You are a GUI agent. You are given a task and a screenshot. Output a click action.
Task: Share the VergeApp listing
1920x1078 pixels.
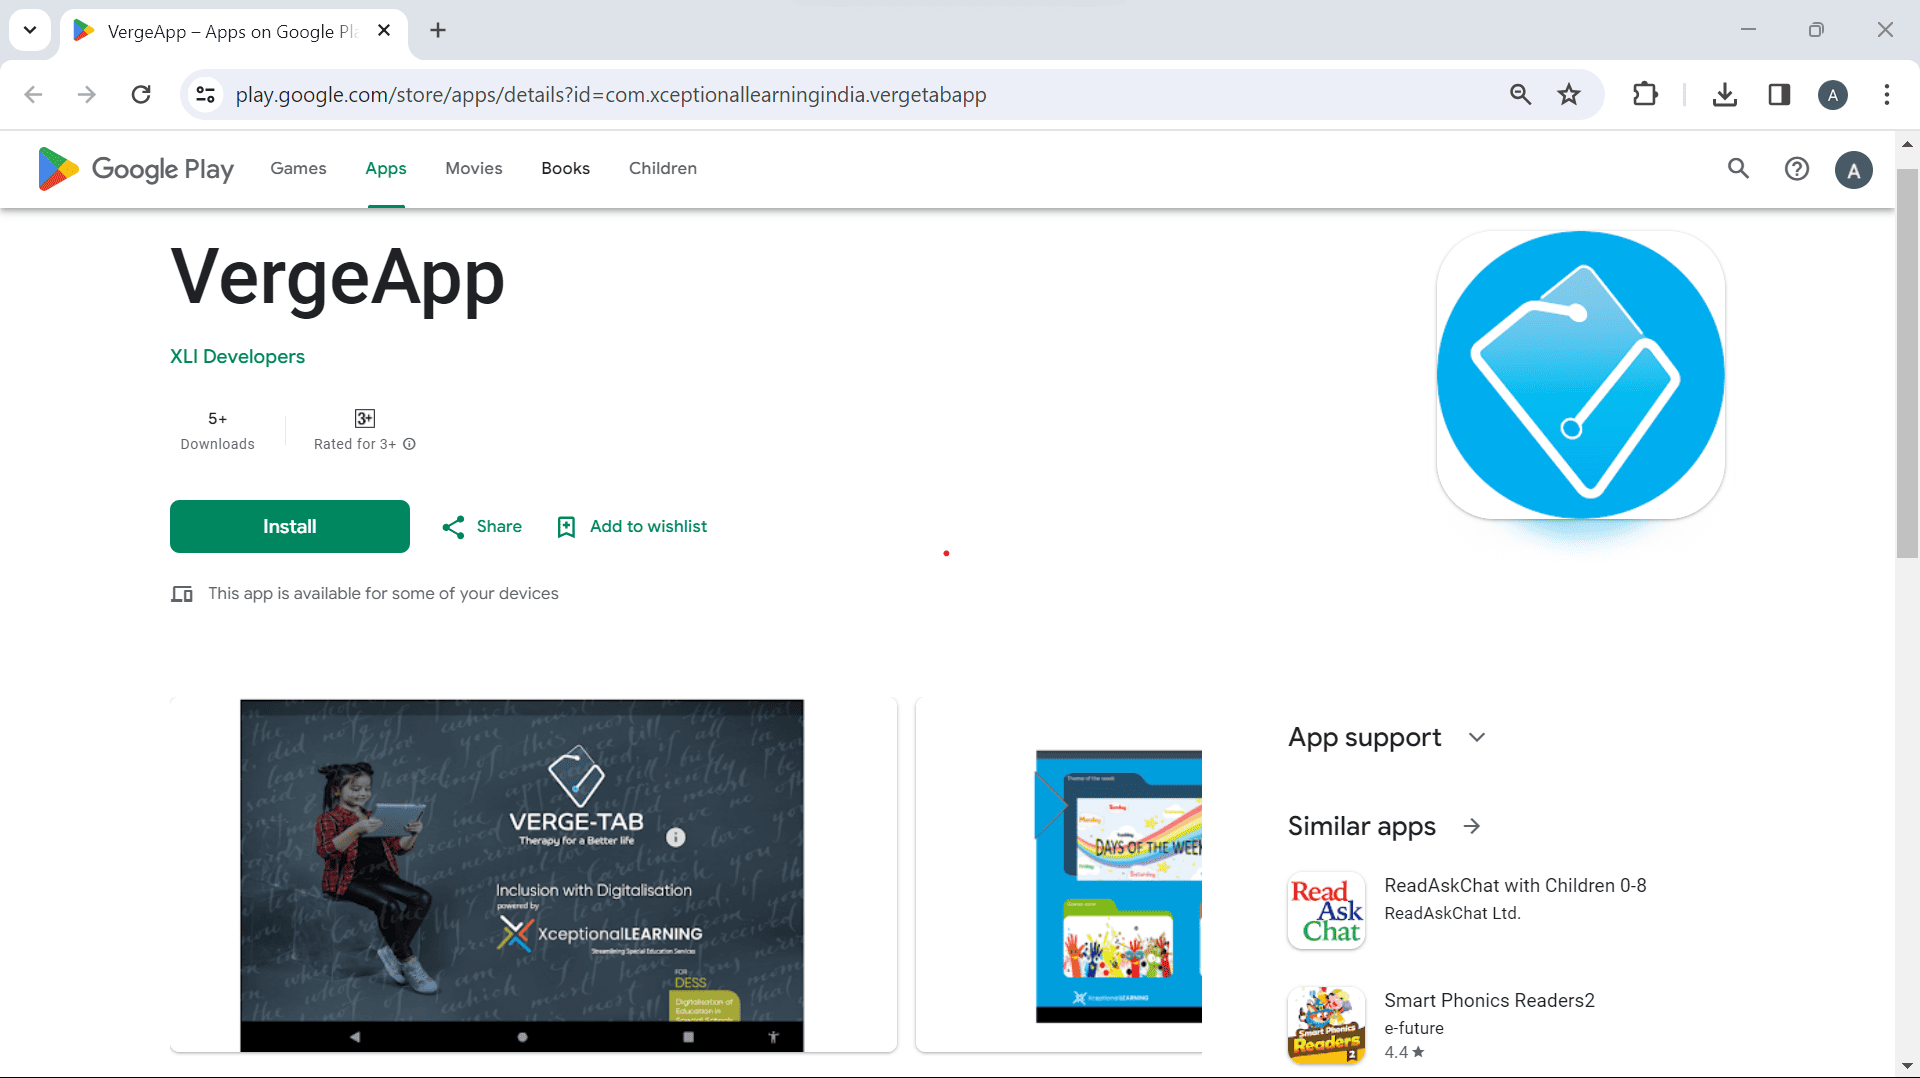pos(481,526)
